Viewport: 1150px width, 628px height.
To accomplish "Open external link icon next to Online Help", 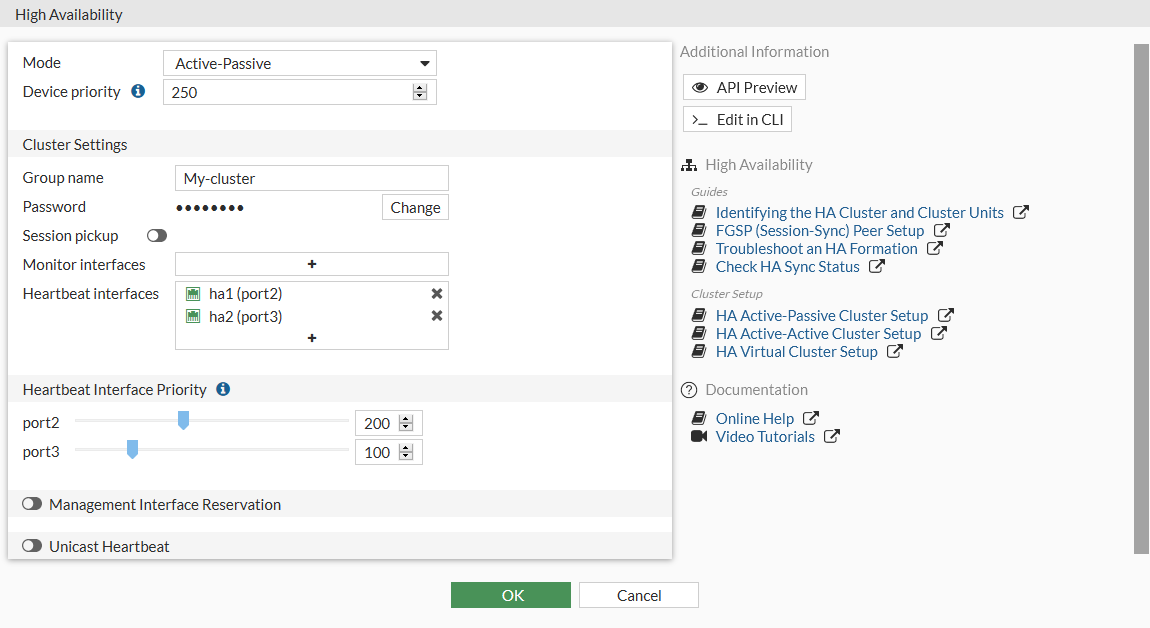I will [811, 419].
